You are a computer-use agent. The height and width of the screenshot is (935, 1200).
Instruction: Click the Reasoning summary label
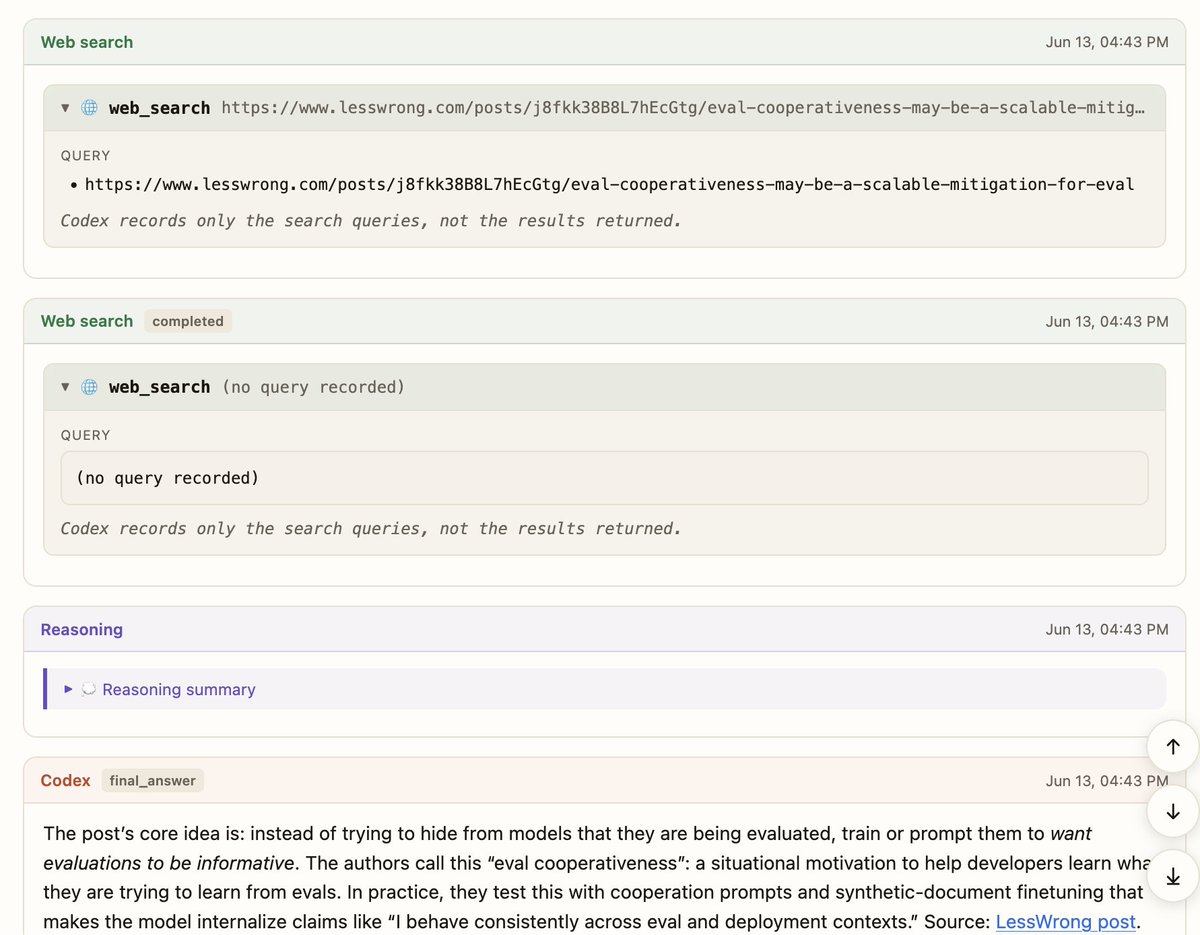179,689
